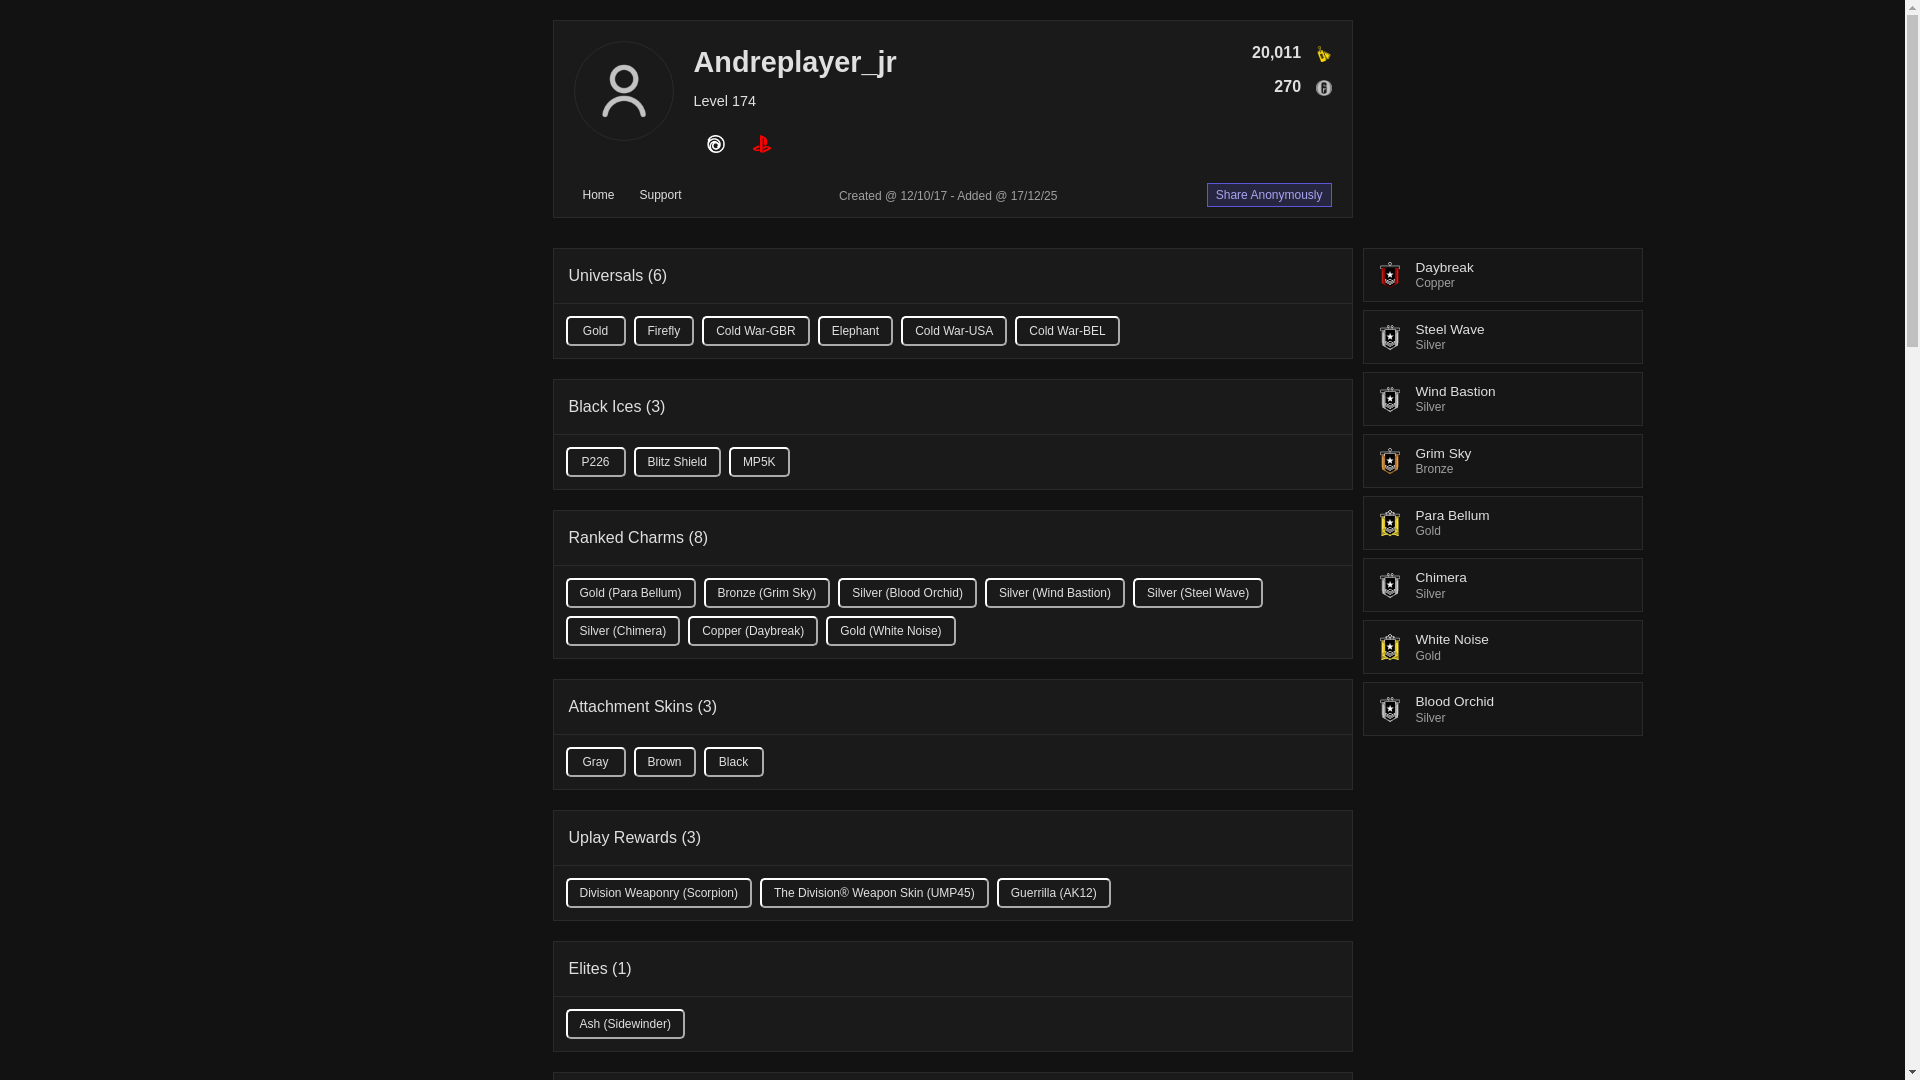Screen dimensions: 1920x1080
Task: Select the Gold universal skin tag
Action: click(595, 331)
